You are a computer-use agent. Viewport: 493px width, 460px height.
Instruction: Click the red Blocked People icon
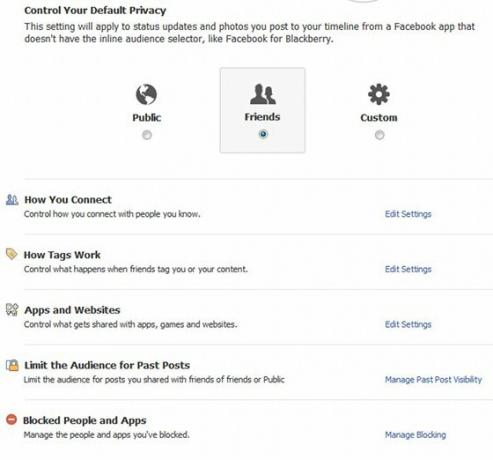11,419
